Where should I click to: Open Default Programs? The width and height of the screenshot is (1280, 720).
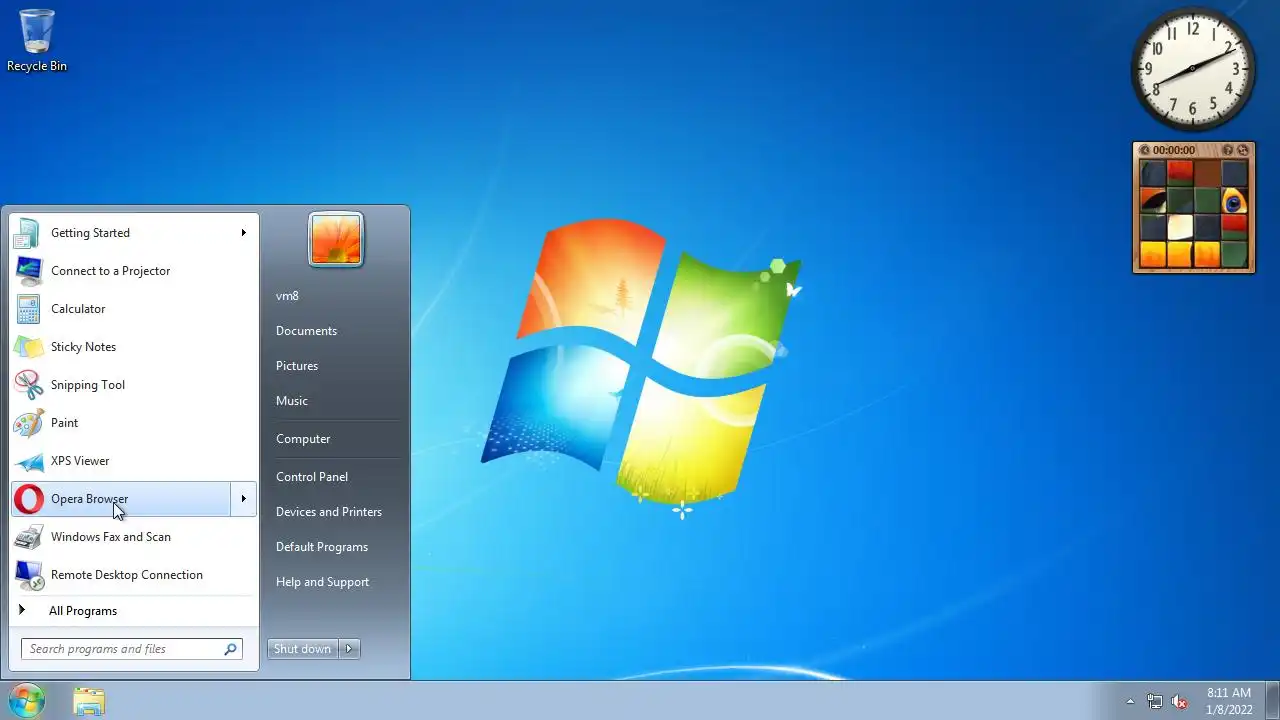[x=322, y=547]
